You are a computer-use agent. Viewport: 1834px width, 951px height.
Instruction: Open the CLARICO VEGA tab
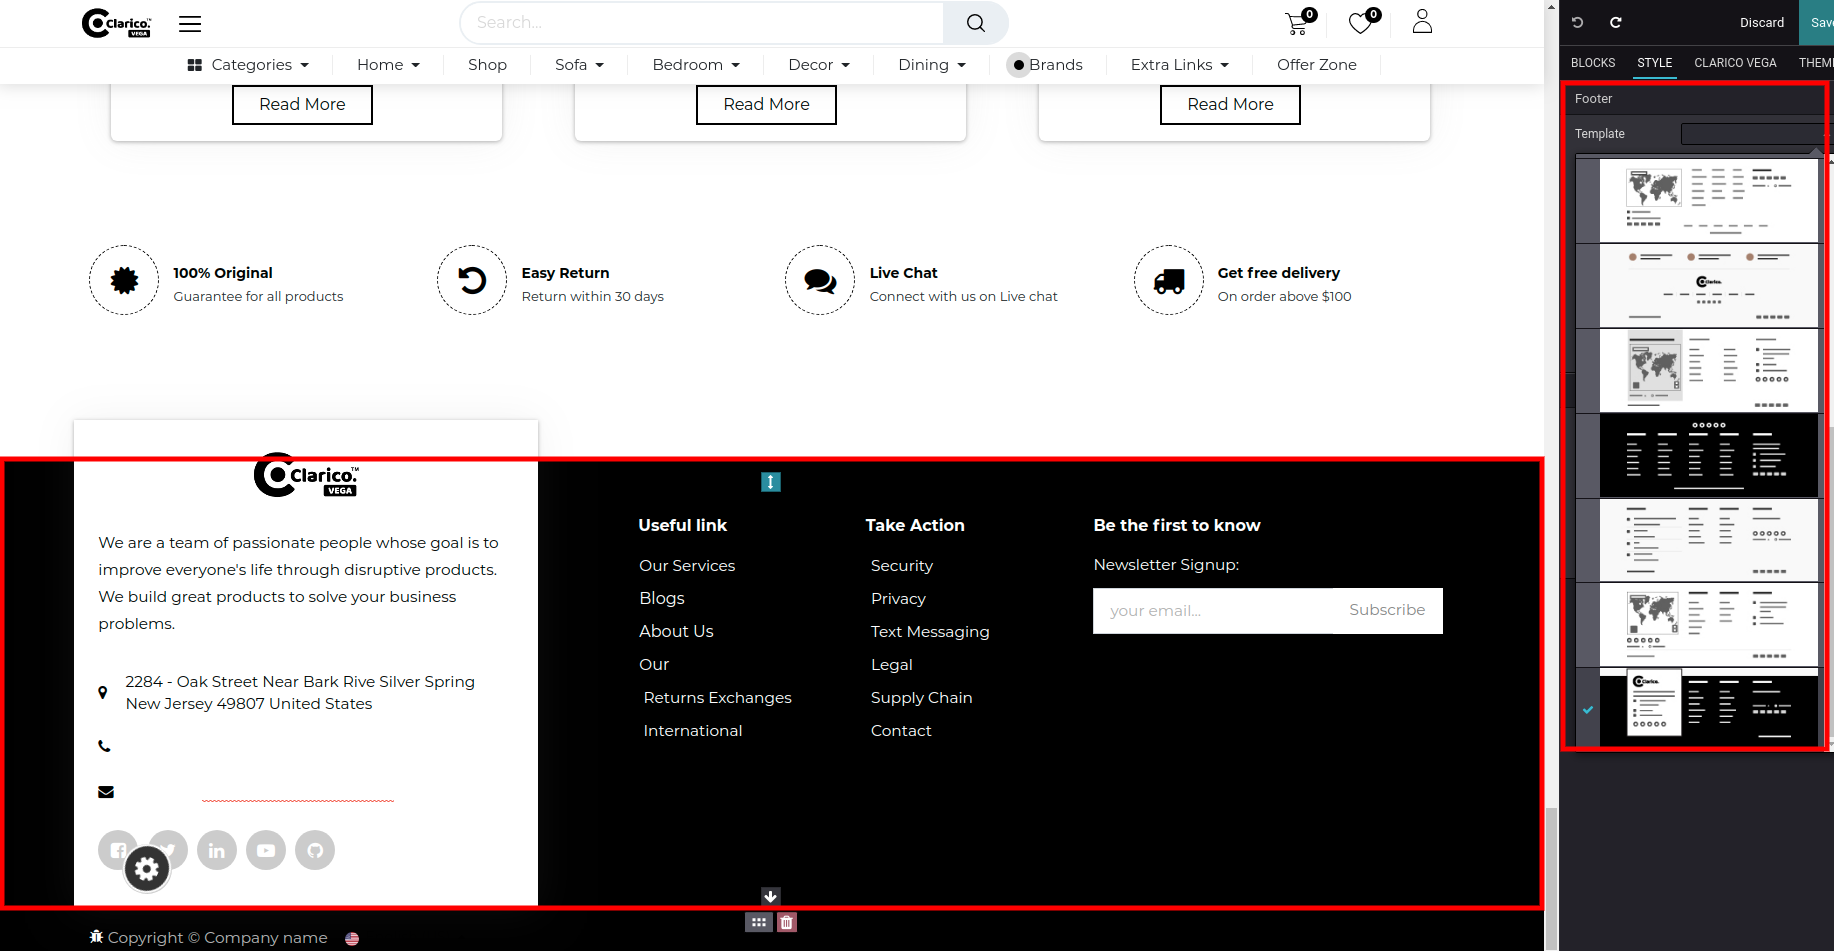[x=1735, y=63]
